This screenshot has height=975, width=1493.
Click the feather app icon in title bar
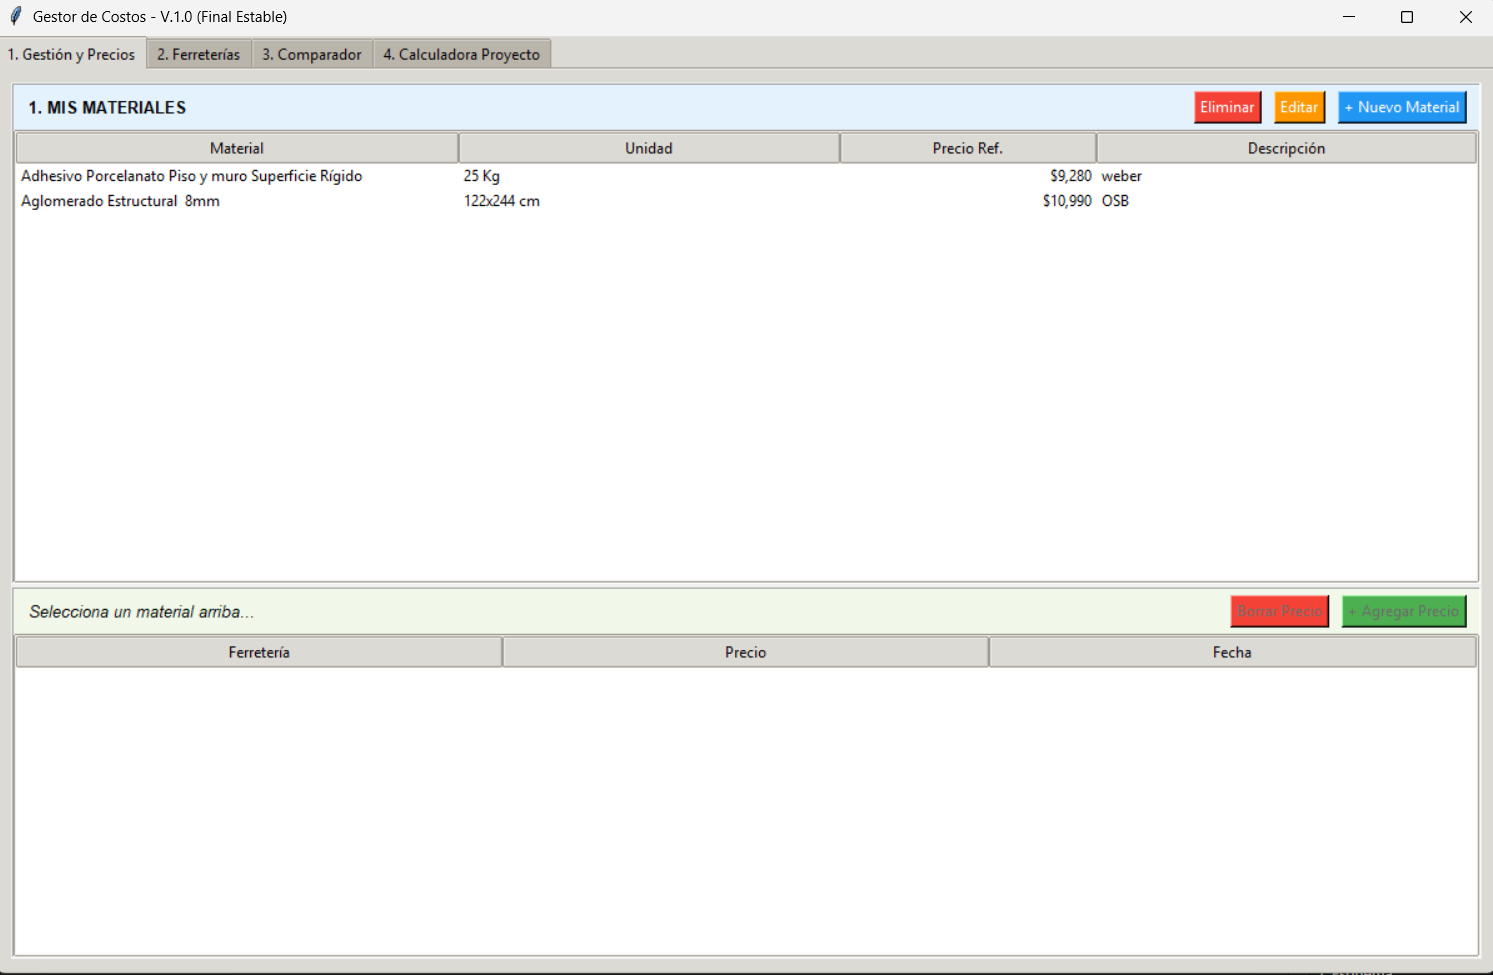pyautogui.click(x=15, y=16)
